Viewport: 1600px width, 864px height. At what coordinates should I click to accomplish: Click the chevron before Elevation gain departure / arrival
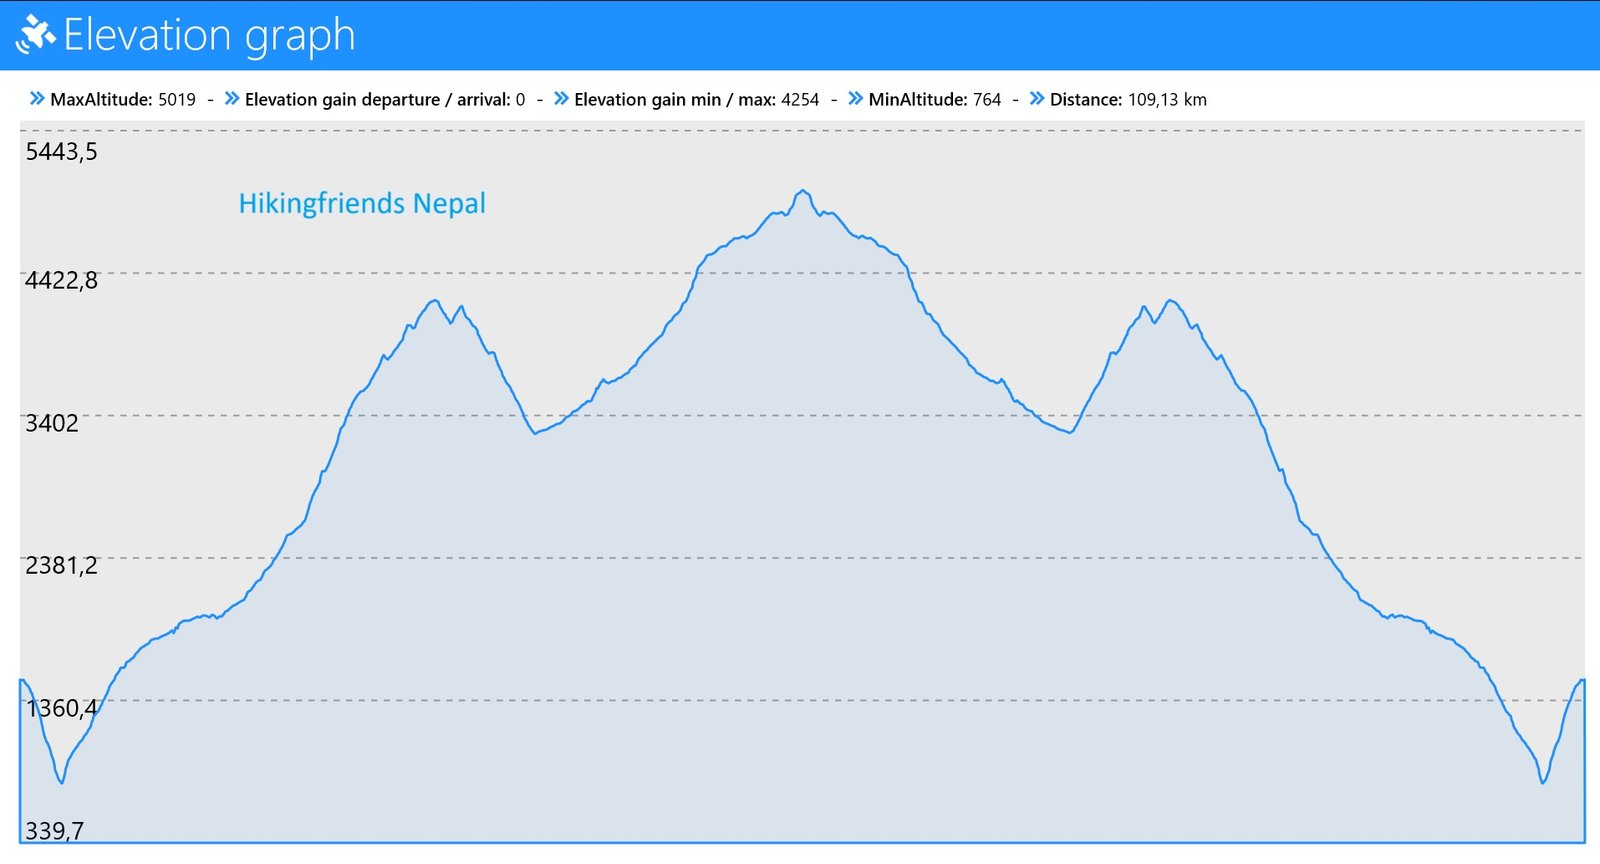[232, 98]
